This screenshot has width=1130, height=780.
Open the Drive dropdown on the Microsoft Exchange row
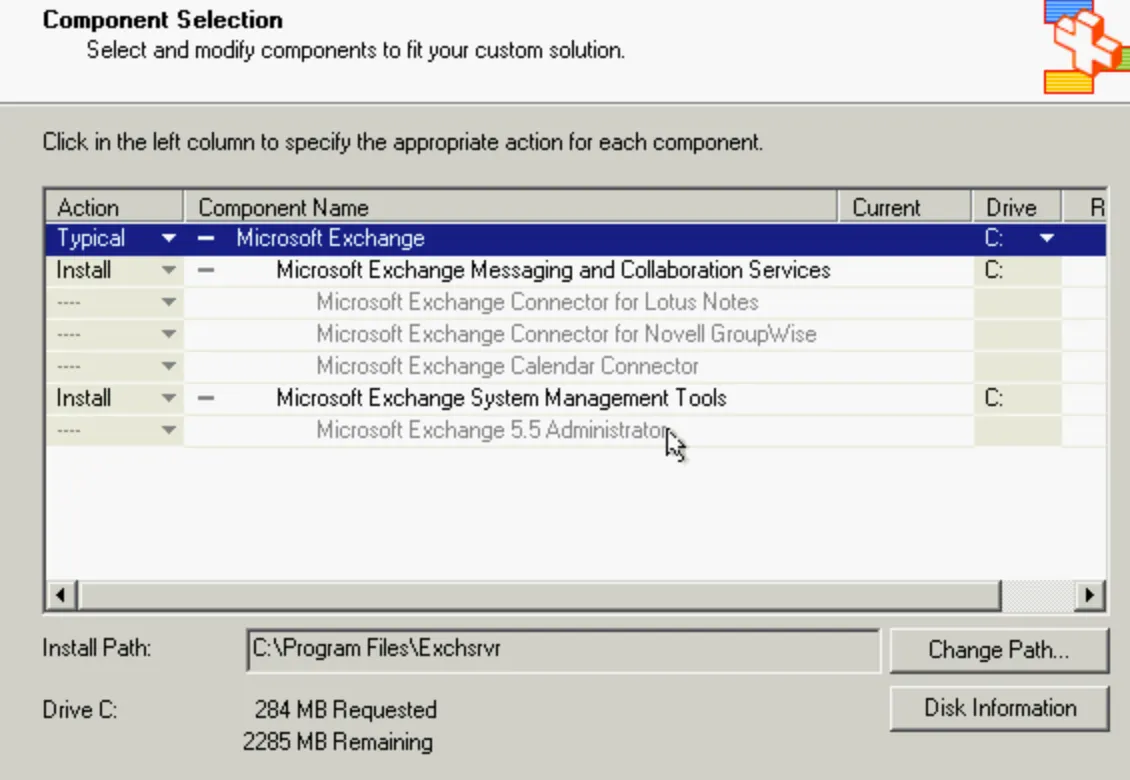(1046, 238)
